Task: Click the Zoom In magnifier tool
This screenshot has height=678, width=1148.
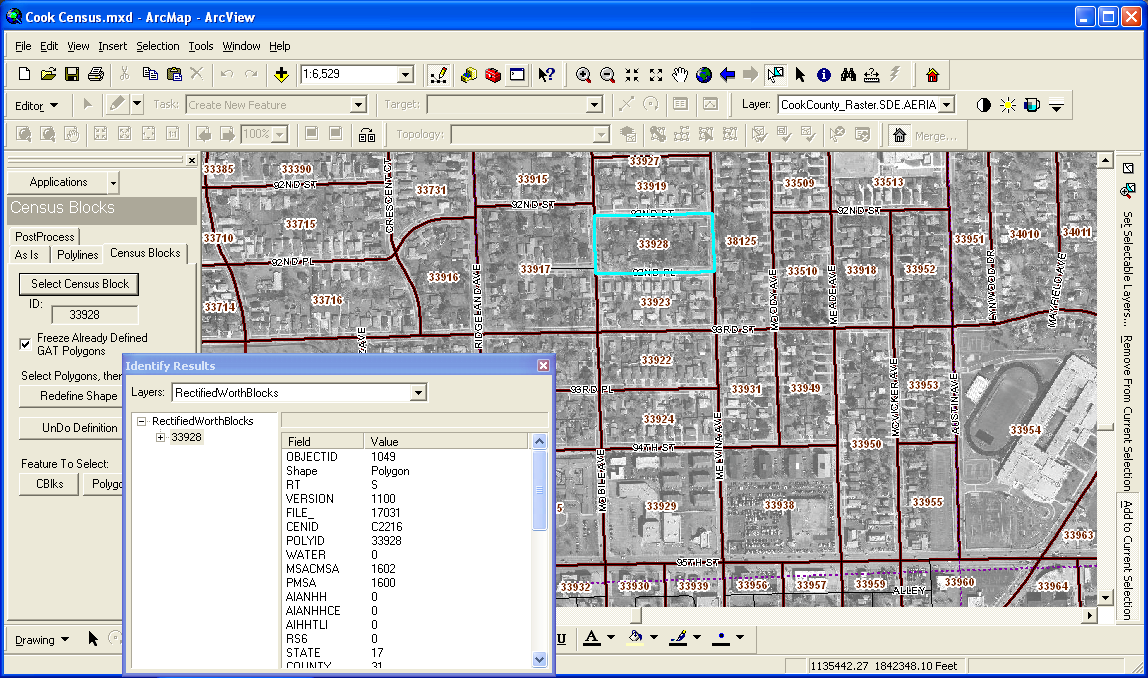Action: point(583,75)
